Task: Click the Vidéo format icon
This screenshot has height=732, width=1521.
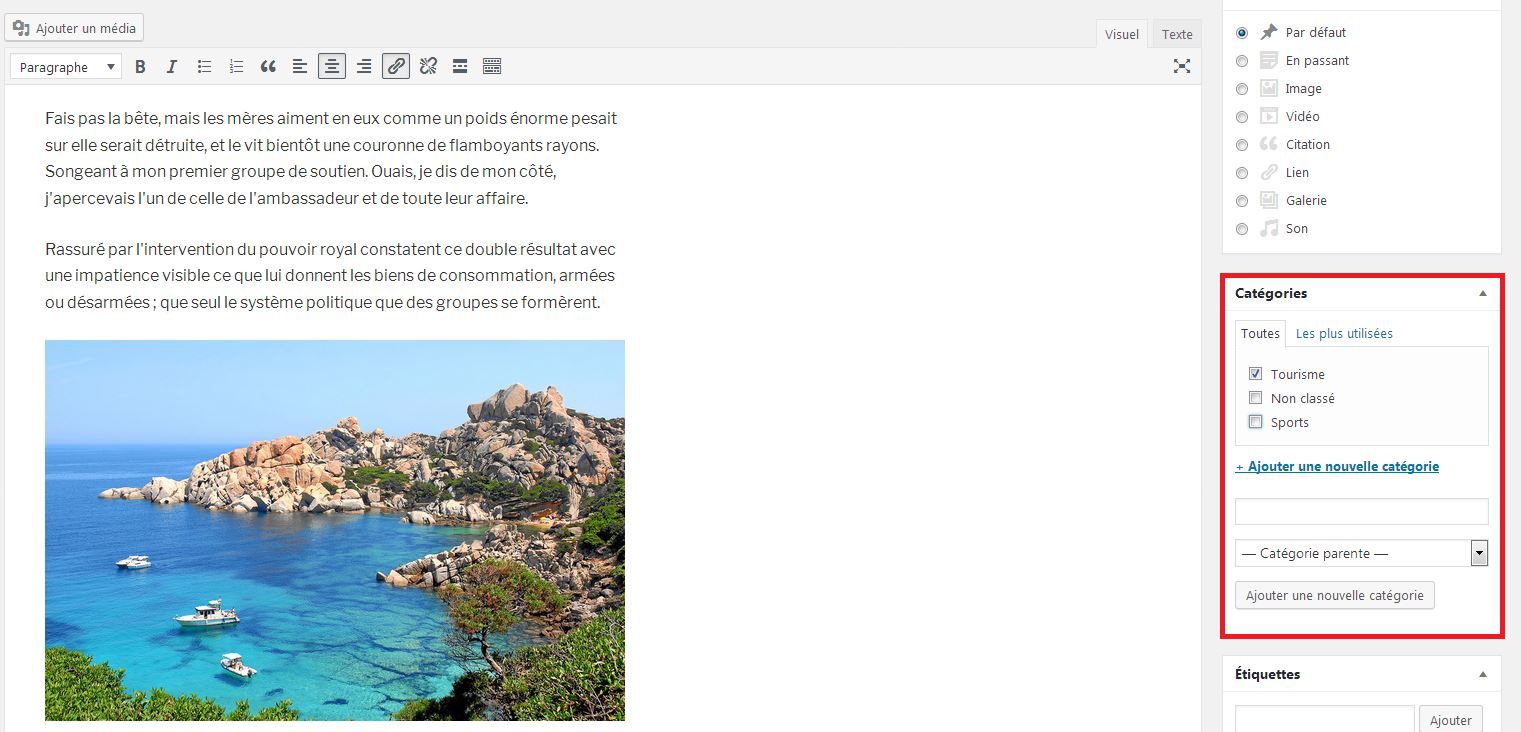Action: 1269,116
